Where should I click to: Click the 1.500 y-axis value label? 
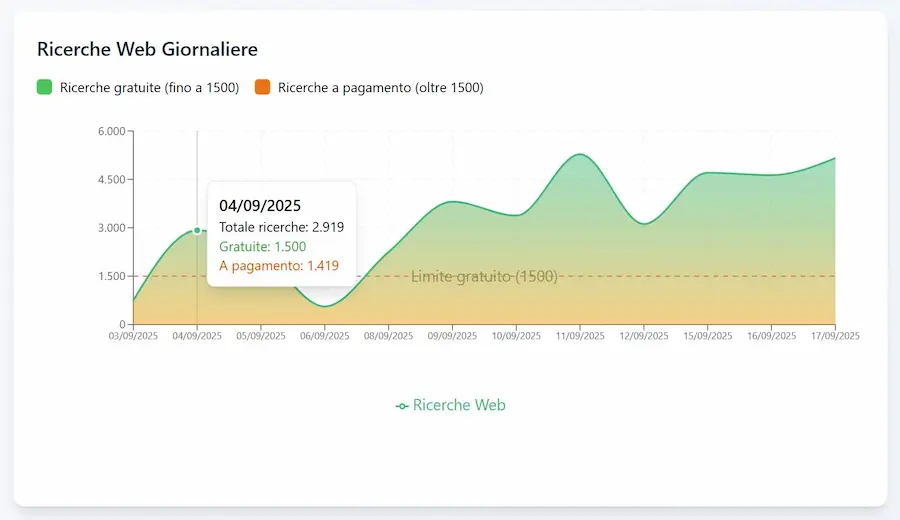(x=111, y=276)
